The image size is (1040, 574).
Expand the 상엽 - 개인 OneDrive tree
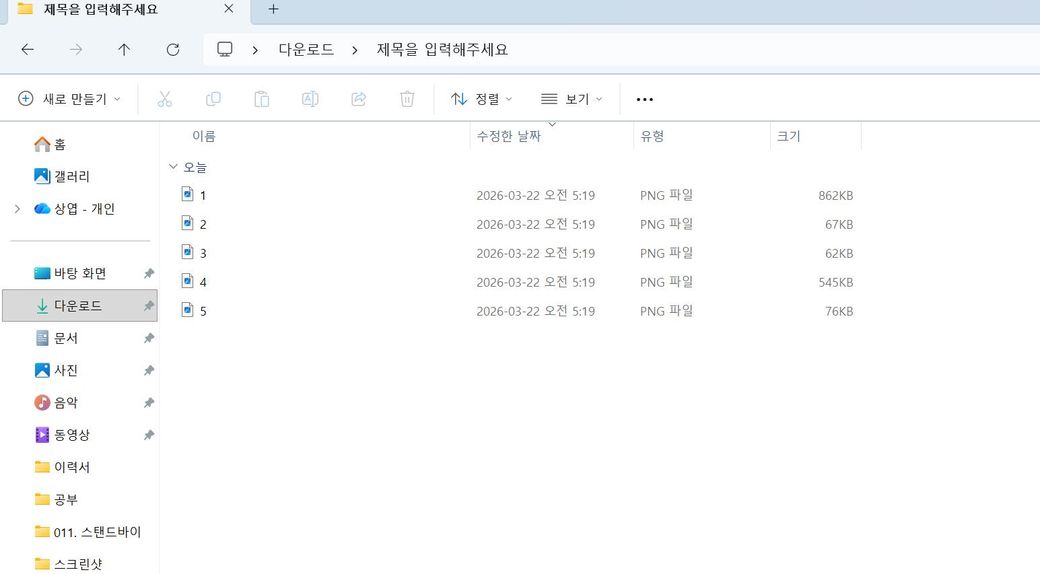(x=17, y=209)
